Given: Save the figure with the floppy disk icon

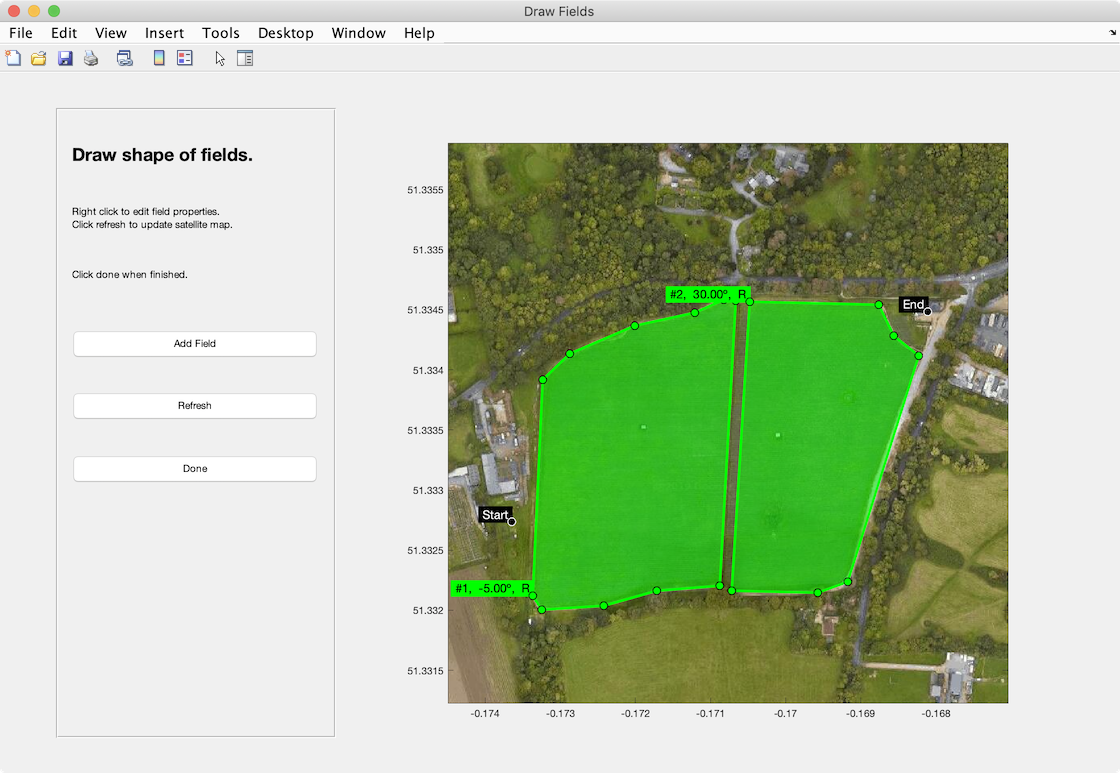Looking at the screenshot, I should [65, 59].
